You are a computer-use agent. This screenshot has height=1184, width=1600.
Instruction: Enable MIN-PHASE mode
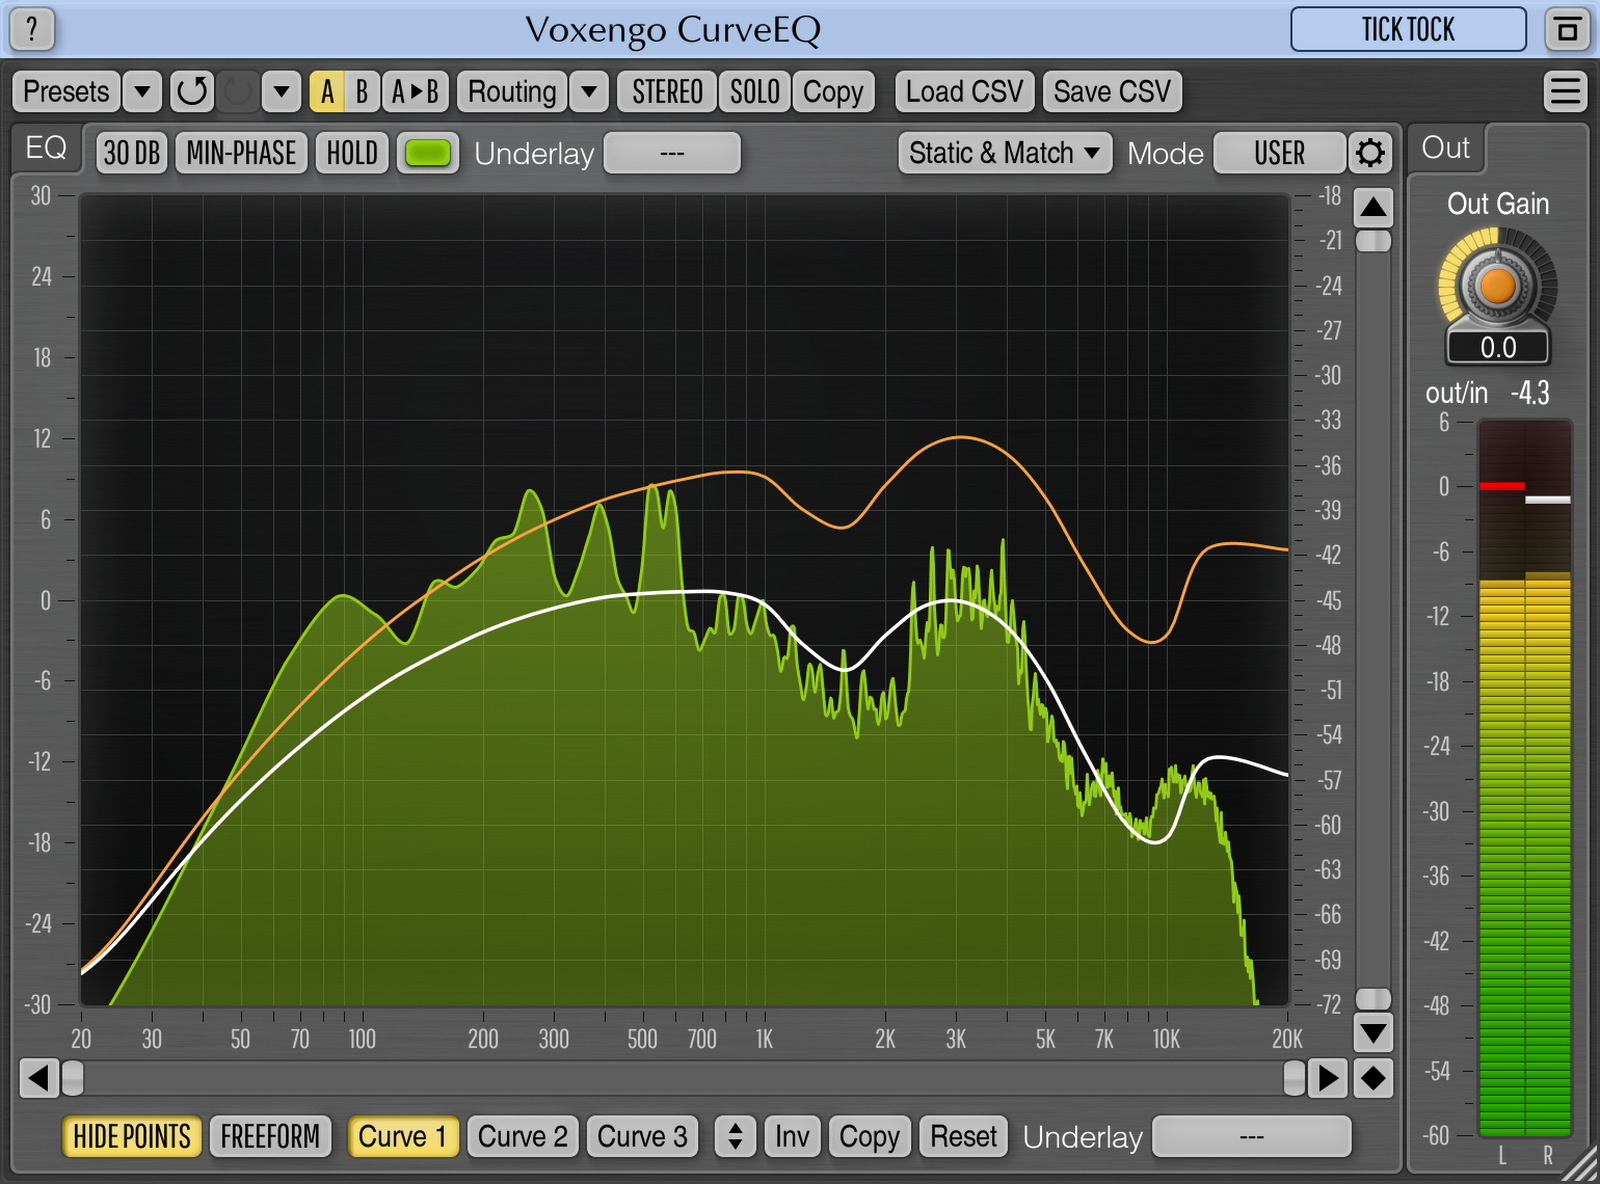(x=239, y=153)
